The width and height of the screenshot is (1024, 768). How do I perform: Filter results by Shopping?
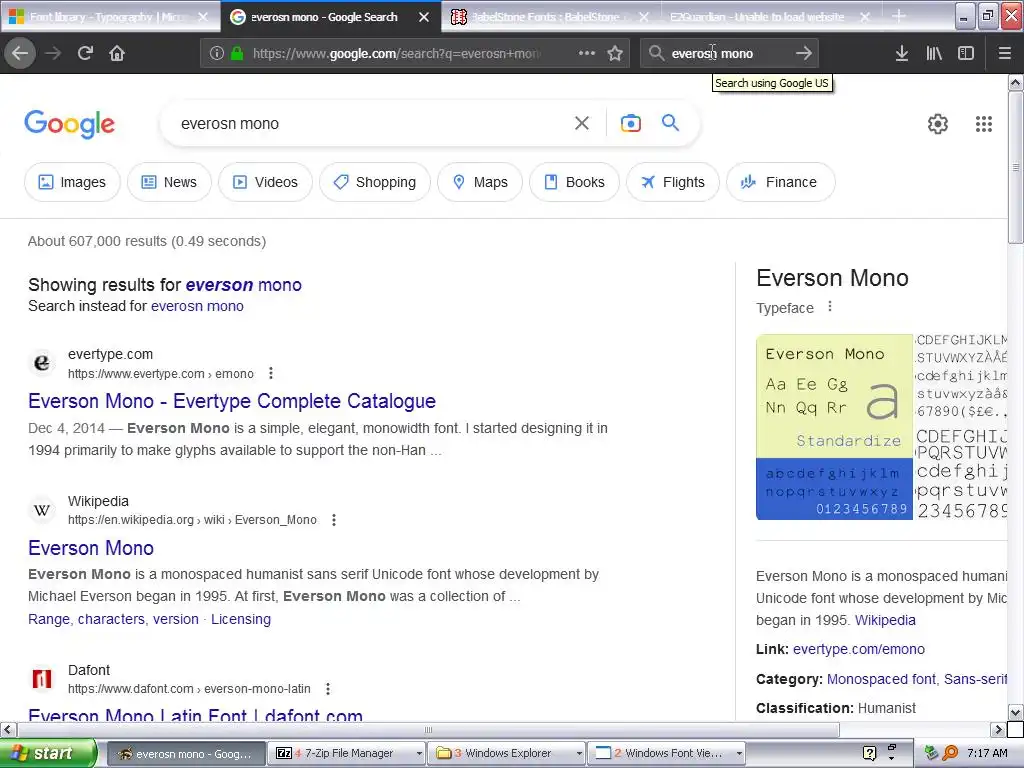click(375, 182)
